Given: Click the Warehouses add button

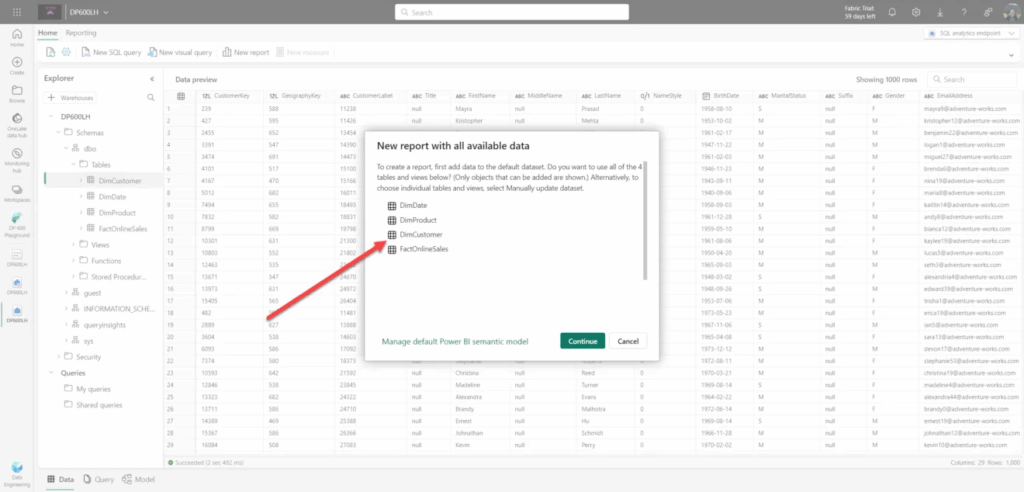Looking at the screenshot, I should pyautogui.click(x=70, y=97).
